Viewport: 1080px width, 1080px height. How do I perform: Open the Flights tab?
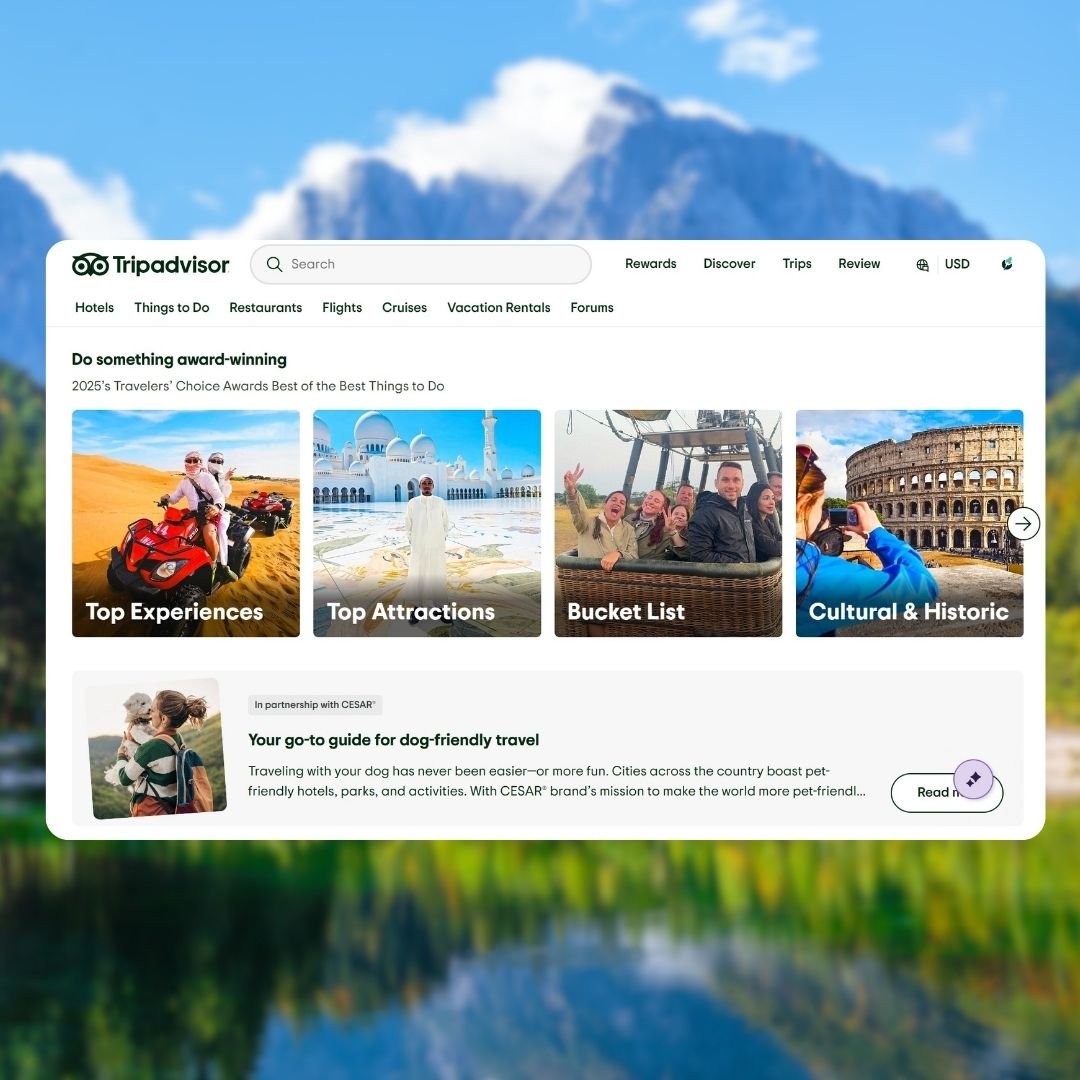click(x=342, y=308)
